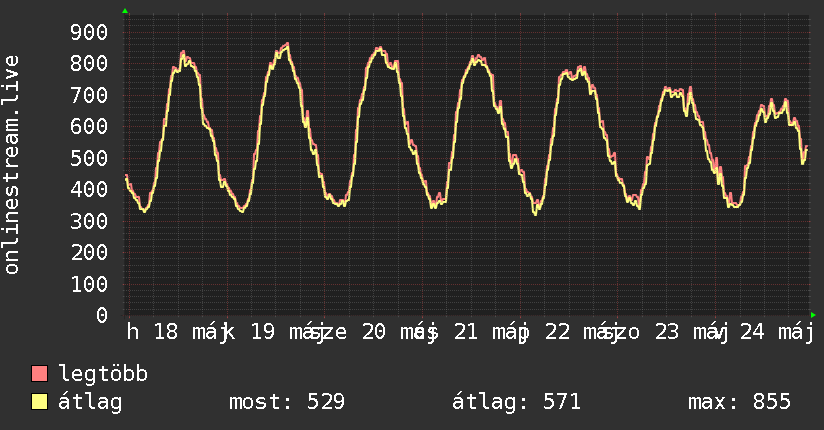824x430 pixels.
Task: Click the 200 y-axis label
Action: point(89,253)
